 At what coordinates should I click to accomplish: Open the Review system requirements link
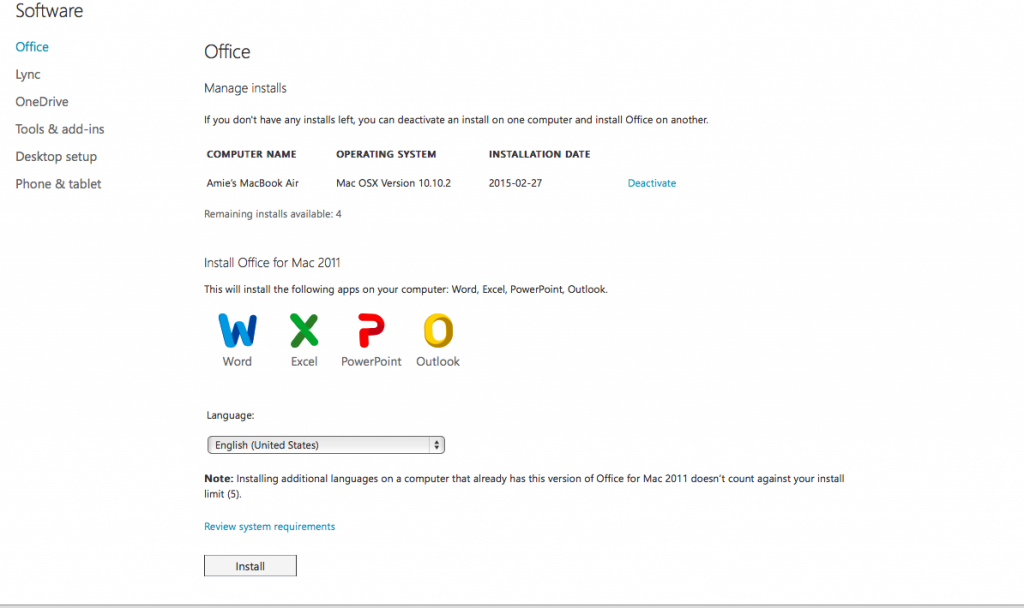tap(270, 527)
